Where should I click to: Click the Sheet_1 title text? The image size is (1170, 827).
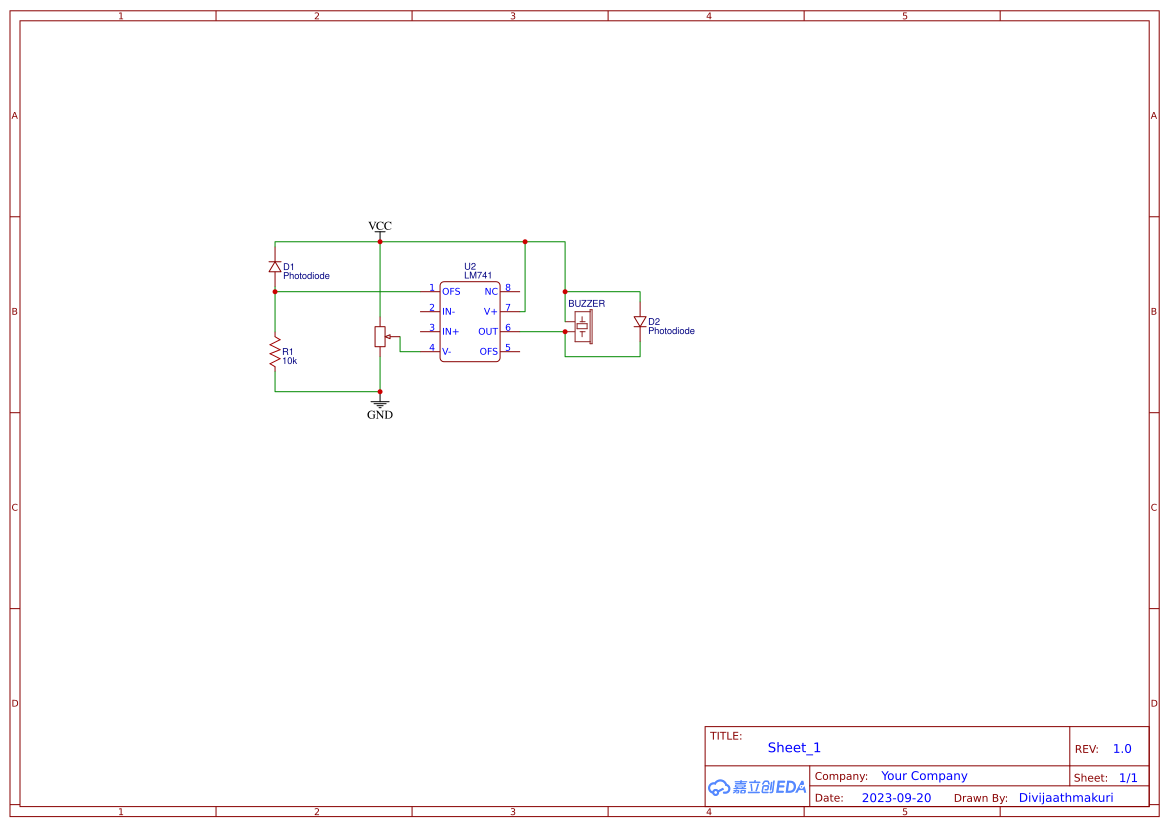click(794, 748)
